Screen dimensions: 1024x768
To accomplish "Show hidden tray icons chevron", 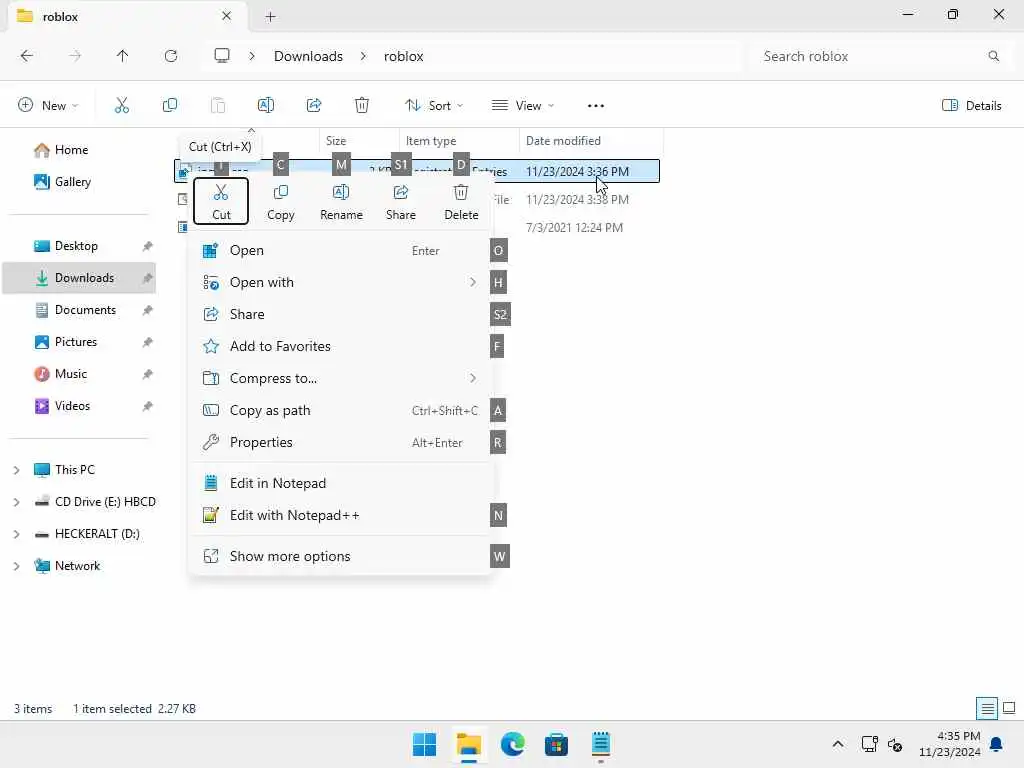I will tap(838, 744).
